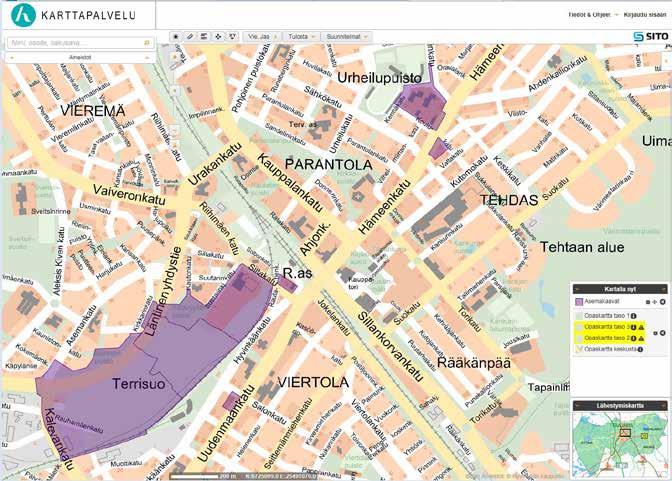Open the Tulosta dropdown menu
The image size is (672, 481).
[301, 37]
